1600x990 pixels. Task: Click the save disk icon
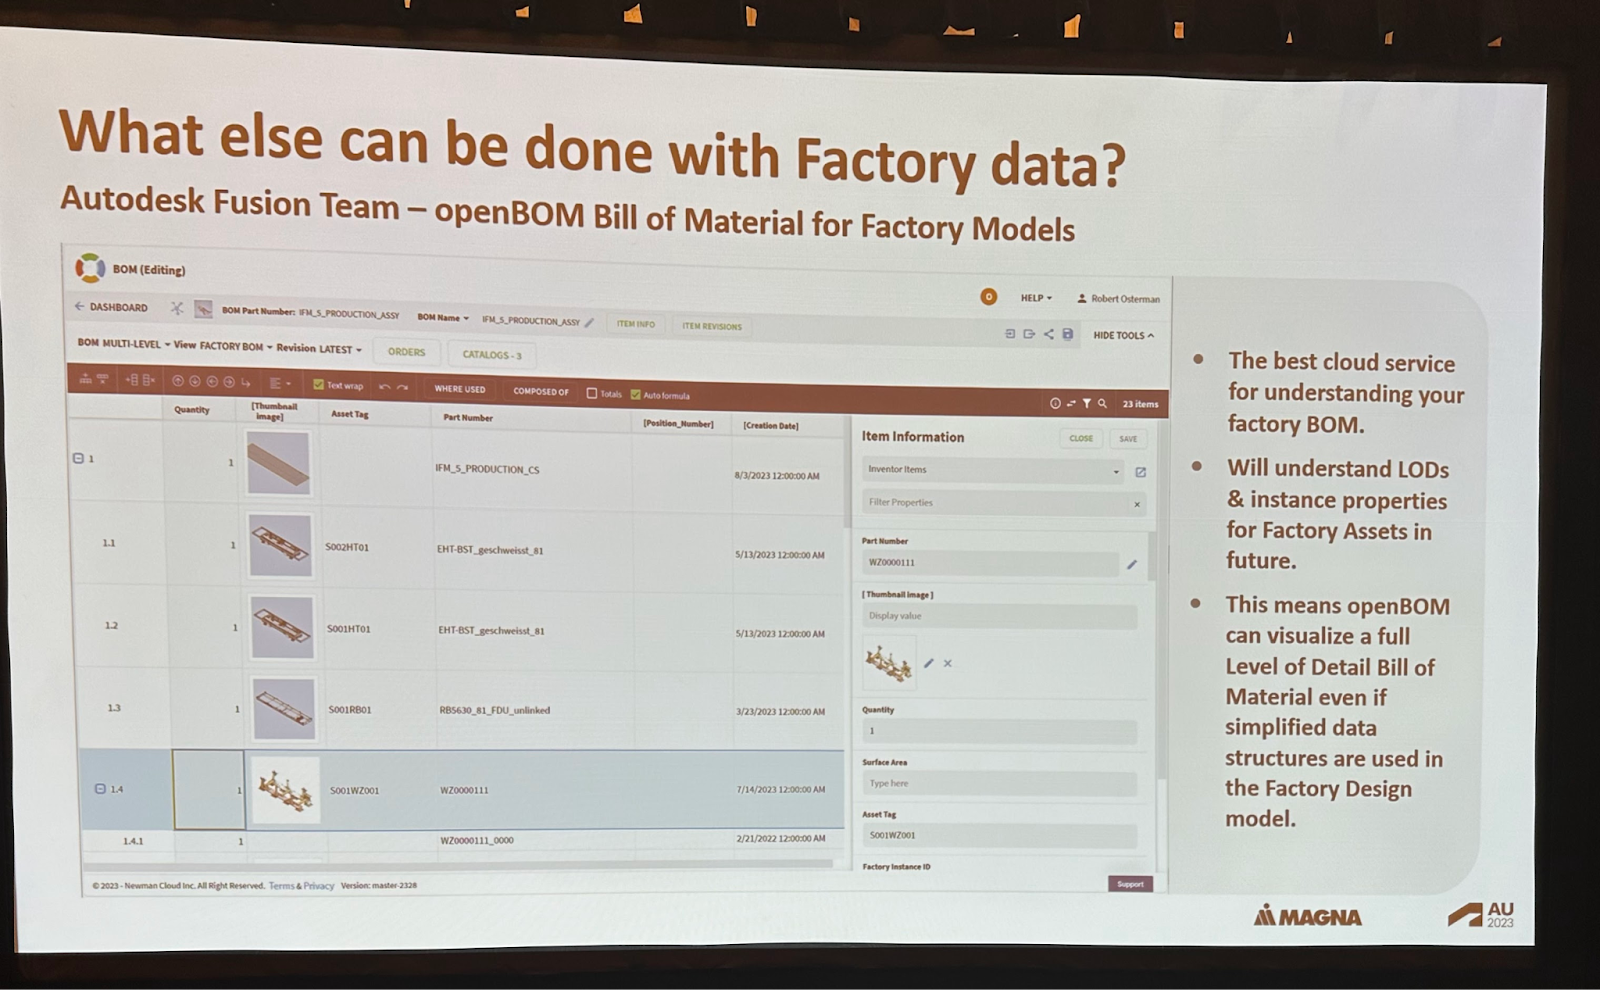(1067, 334)
